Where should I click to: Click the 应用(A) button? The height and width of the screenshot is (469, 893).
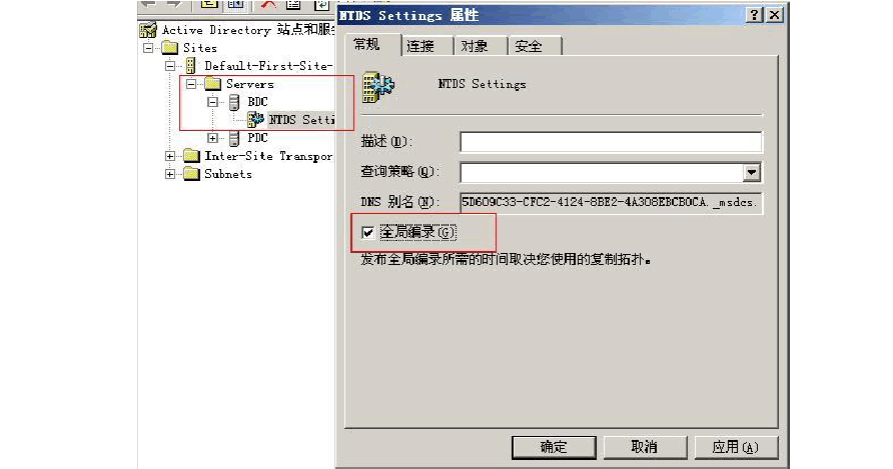[735, 447]
